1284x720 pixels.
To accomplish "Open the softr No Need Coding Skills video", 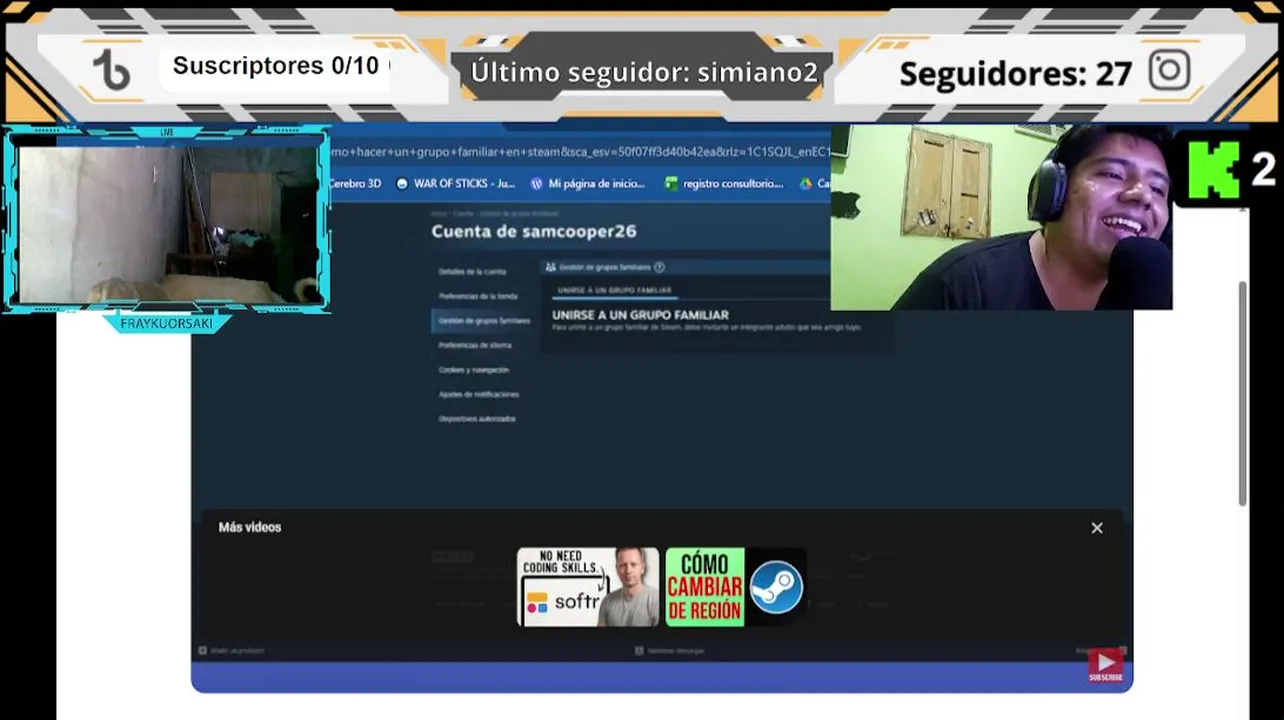I will 588,587.
